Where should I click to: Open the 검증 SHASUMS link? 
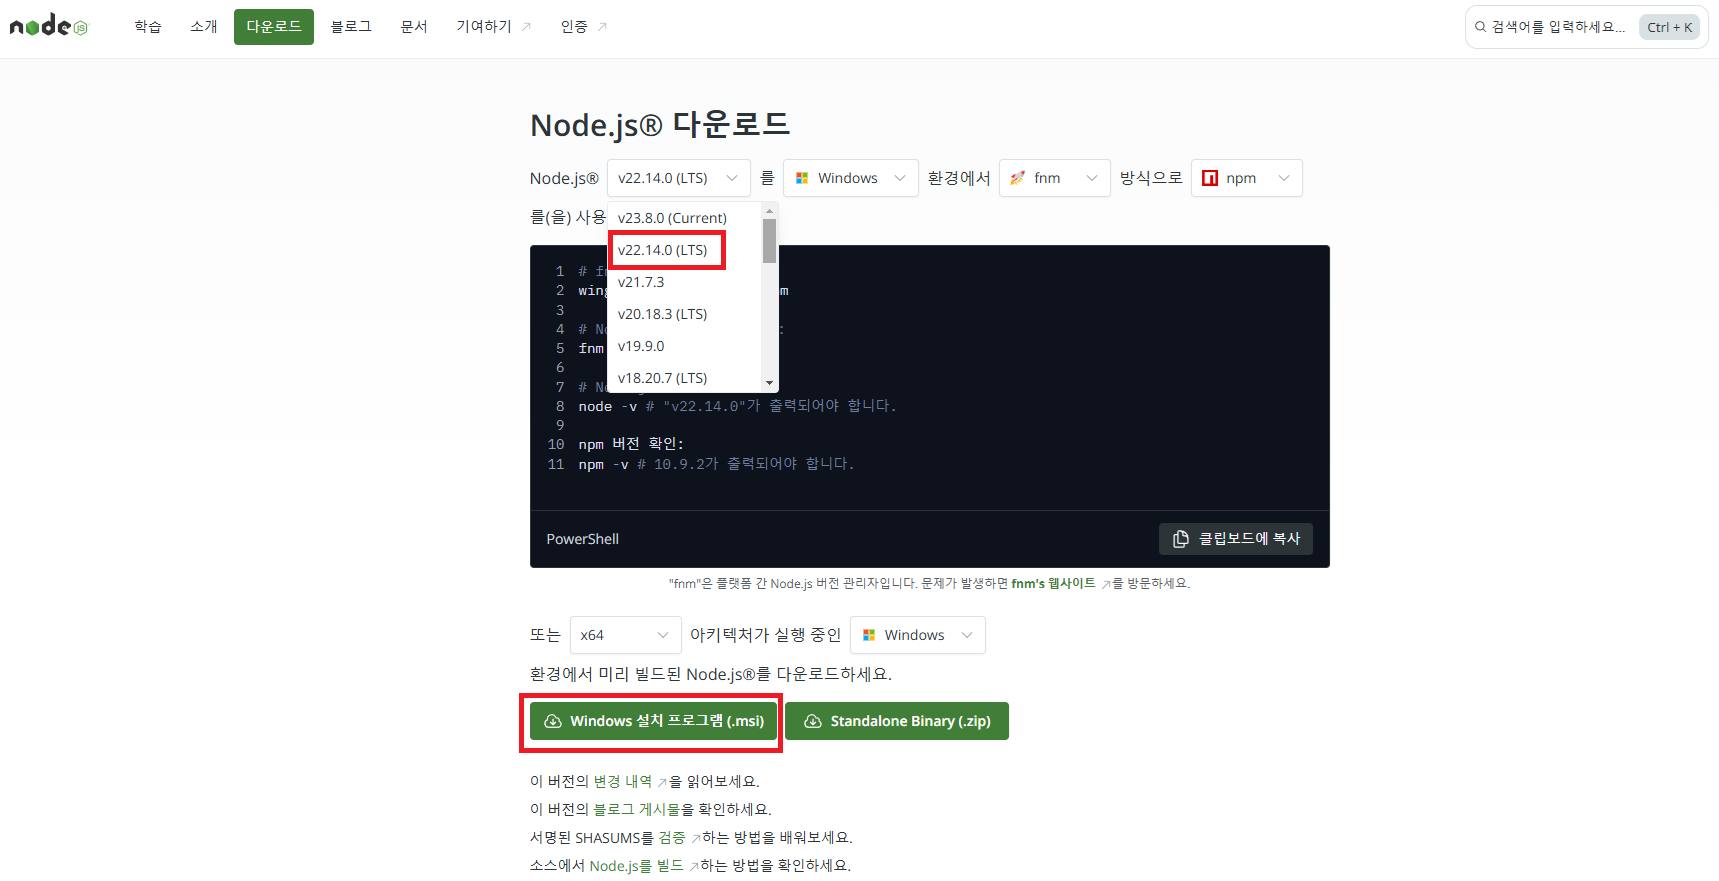(679, 837)
